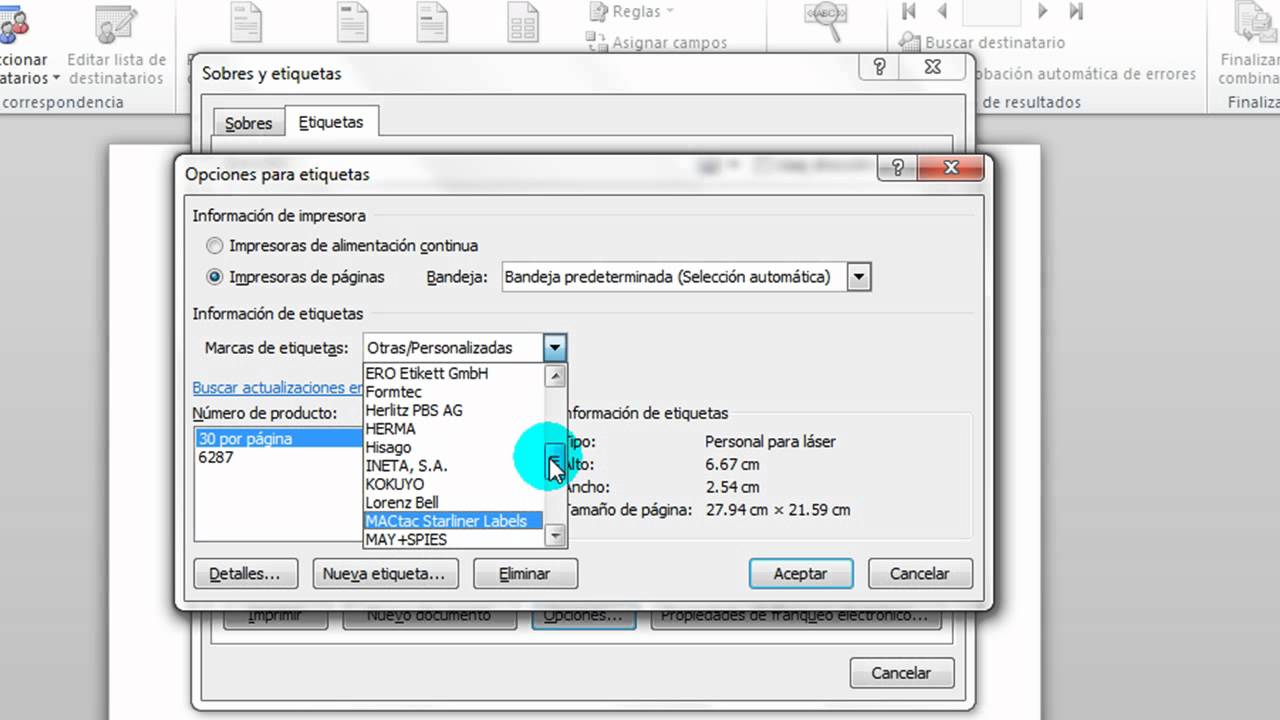Image resolution: width=1280 pixels, height=720 pixels.
Task: Go to the first record arrow
Action: (909, 12)
